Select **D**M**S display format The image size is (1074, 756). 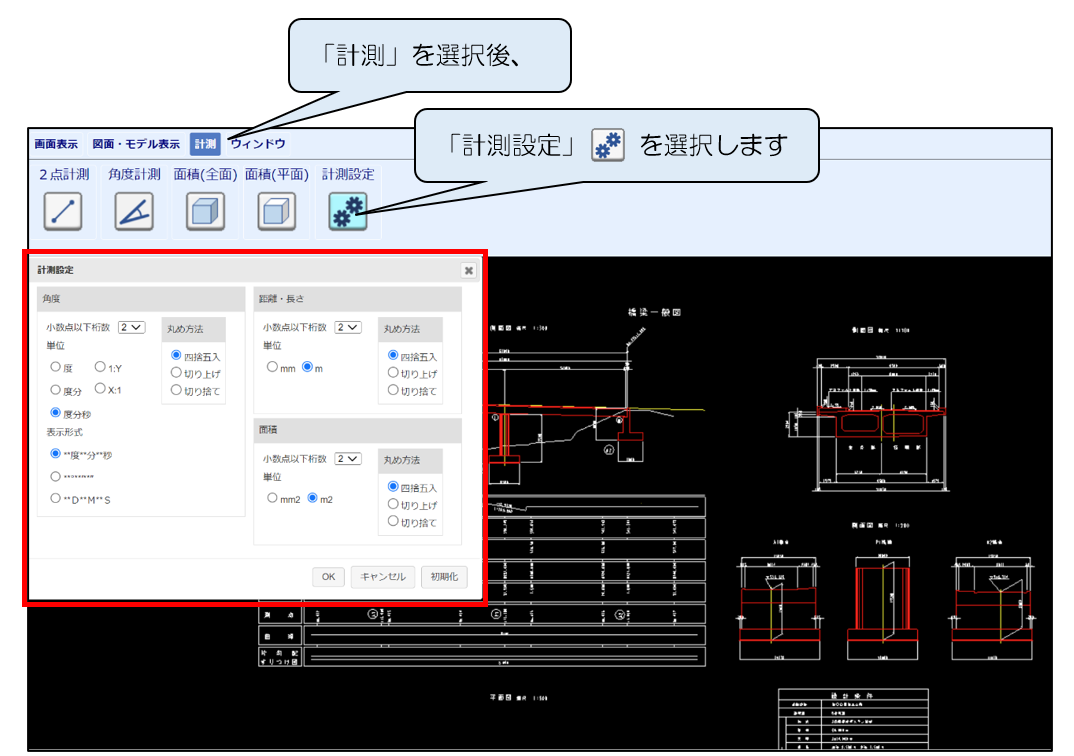point(56,498)
